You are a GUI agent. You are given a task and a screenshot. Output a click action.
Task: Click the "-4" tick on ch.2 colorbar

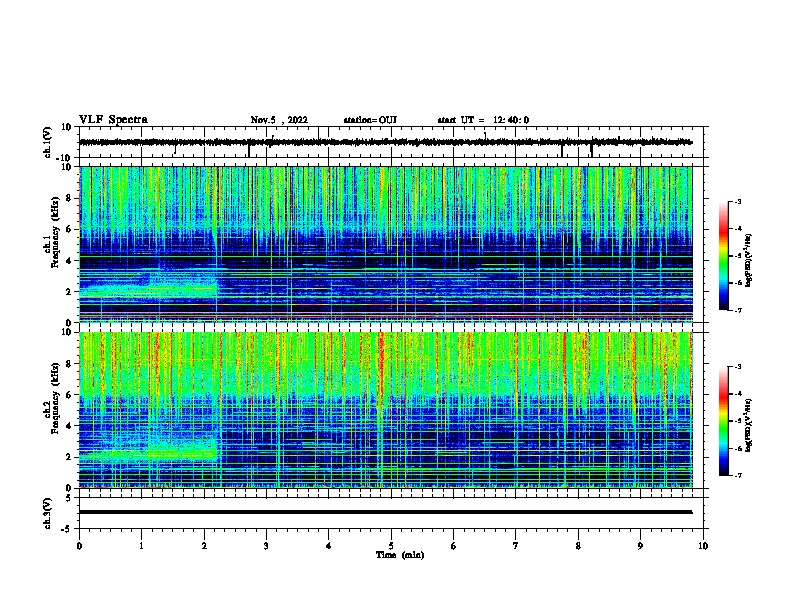tap(737, 394)
